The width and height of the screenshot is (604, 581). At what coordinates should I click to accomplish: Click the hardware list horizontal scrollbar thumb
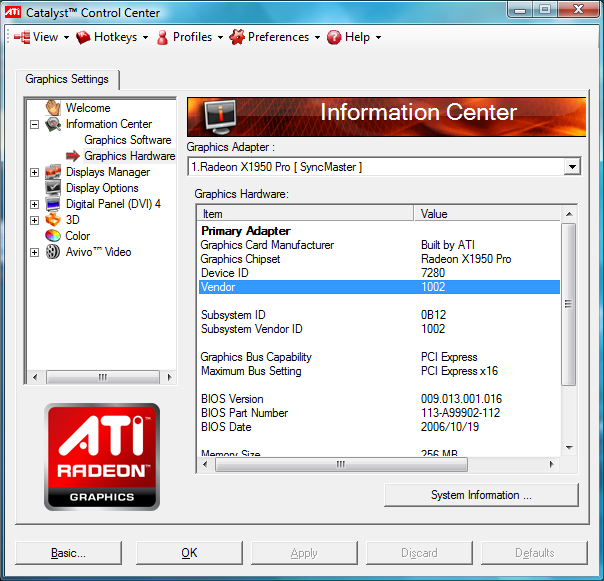341,464
